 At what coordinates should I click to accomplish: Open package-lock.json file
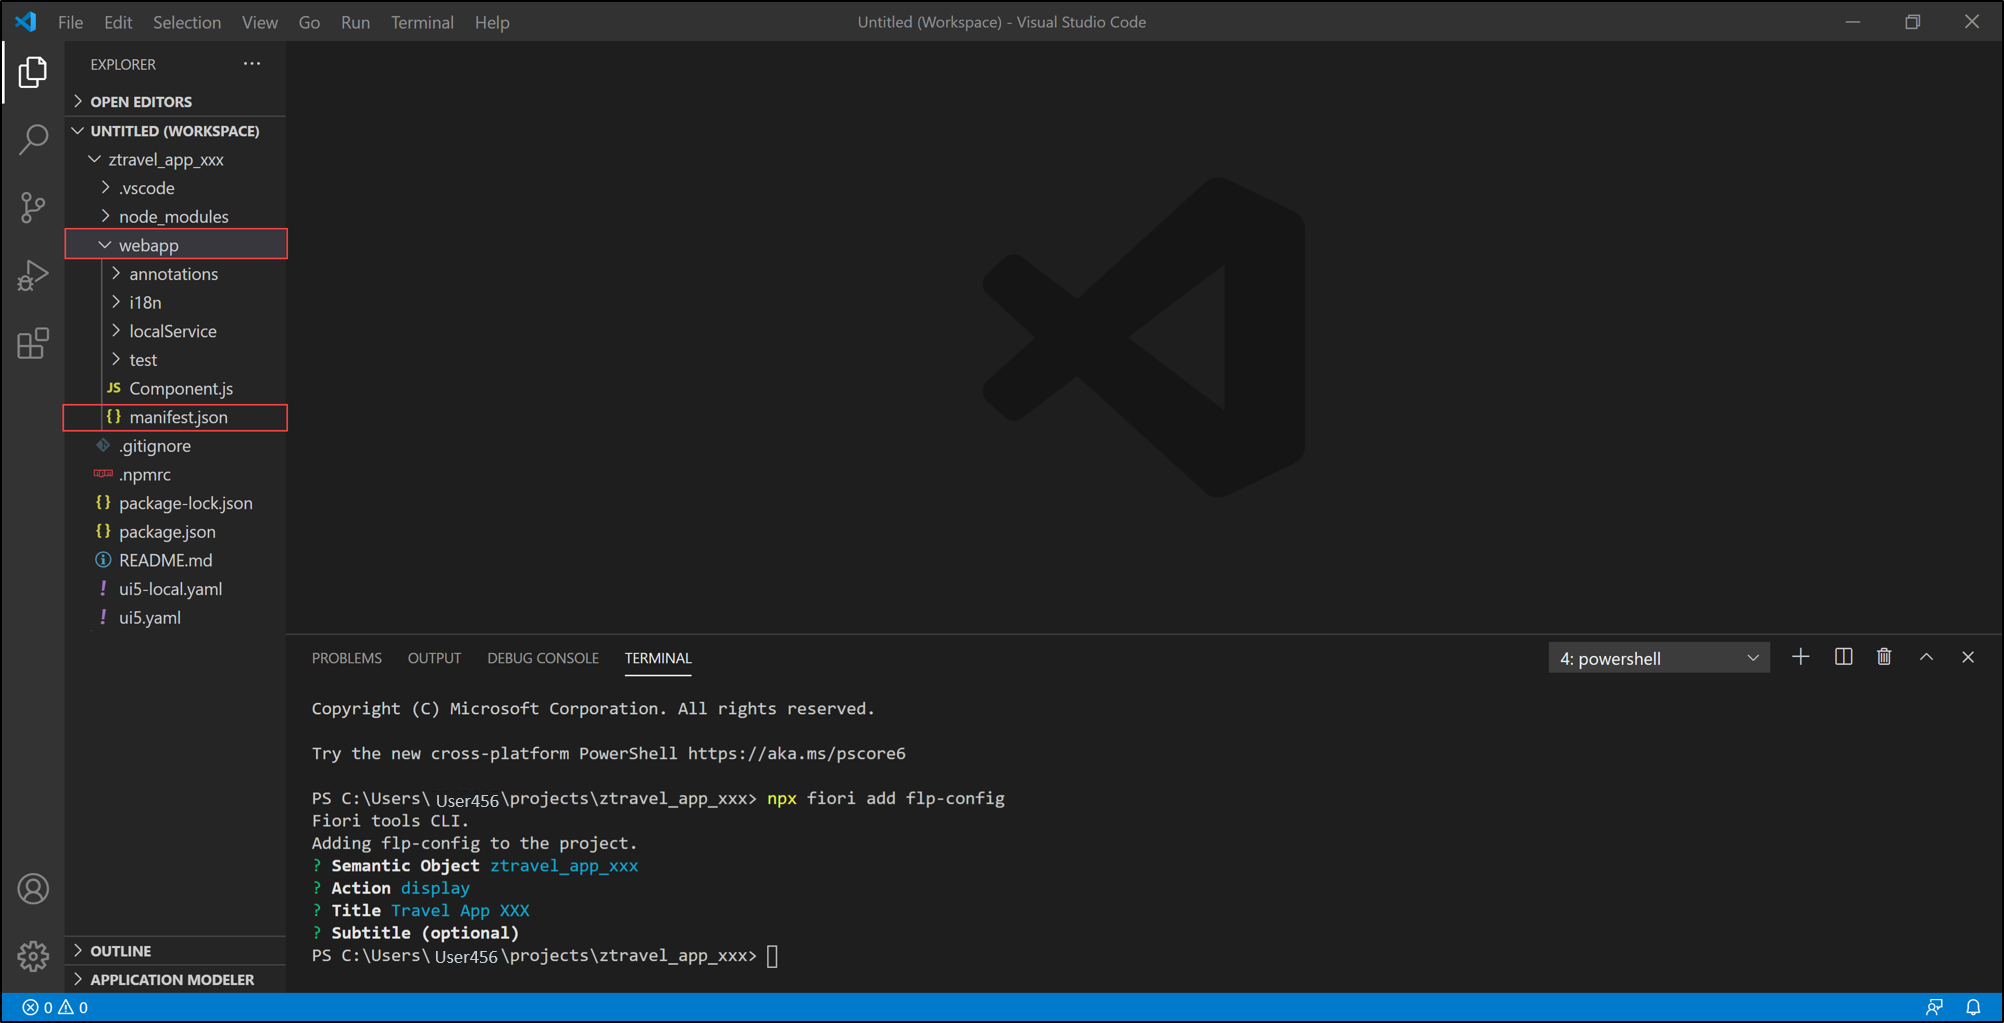175,503
